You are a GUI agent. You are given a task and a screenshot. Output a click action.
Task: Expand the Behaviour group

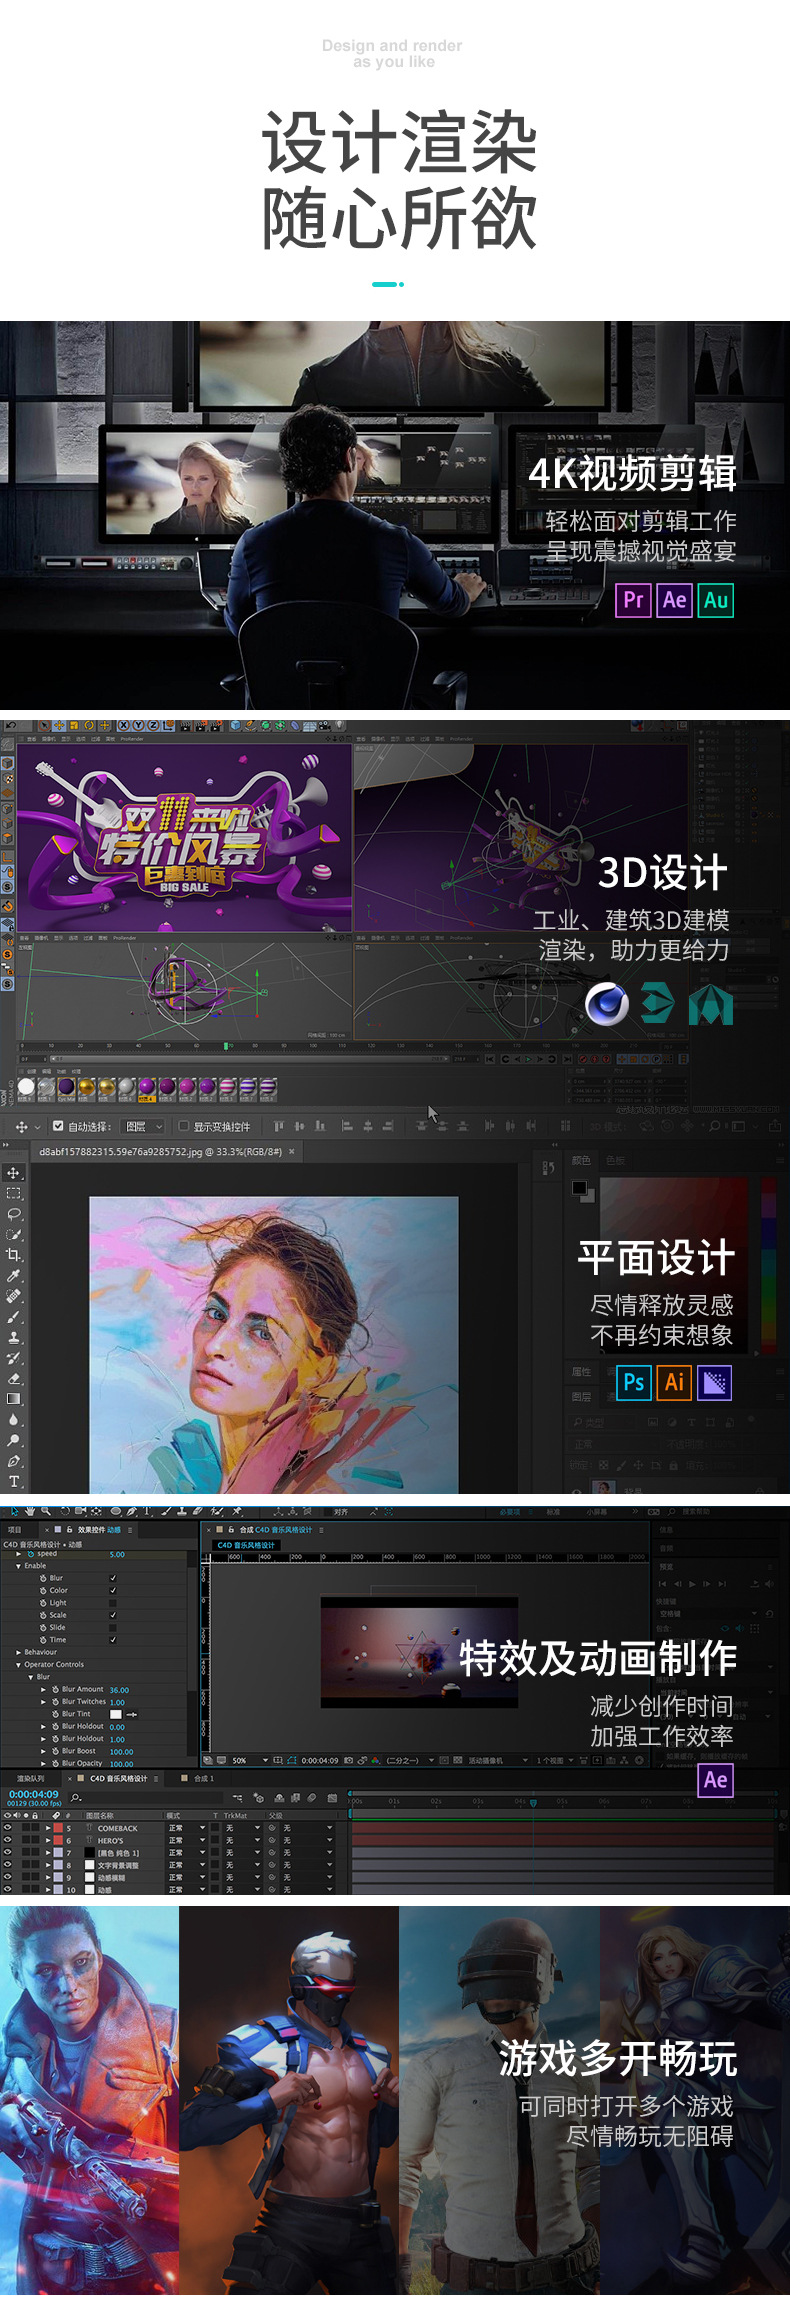(18, 1652)
